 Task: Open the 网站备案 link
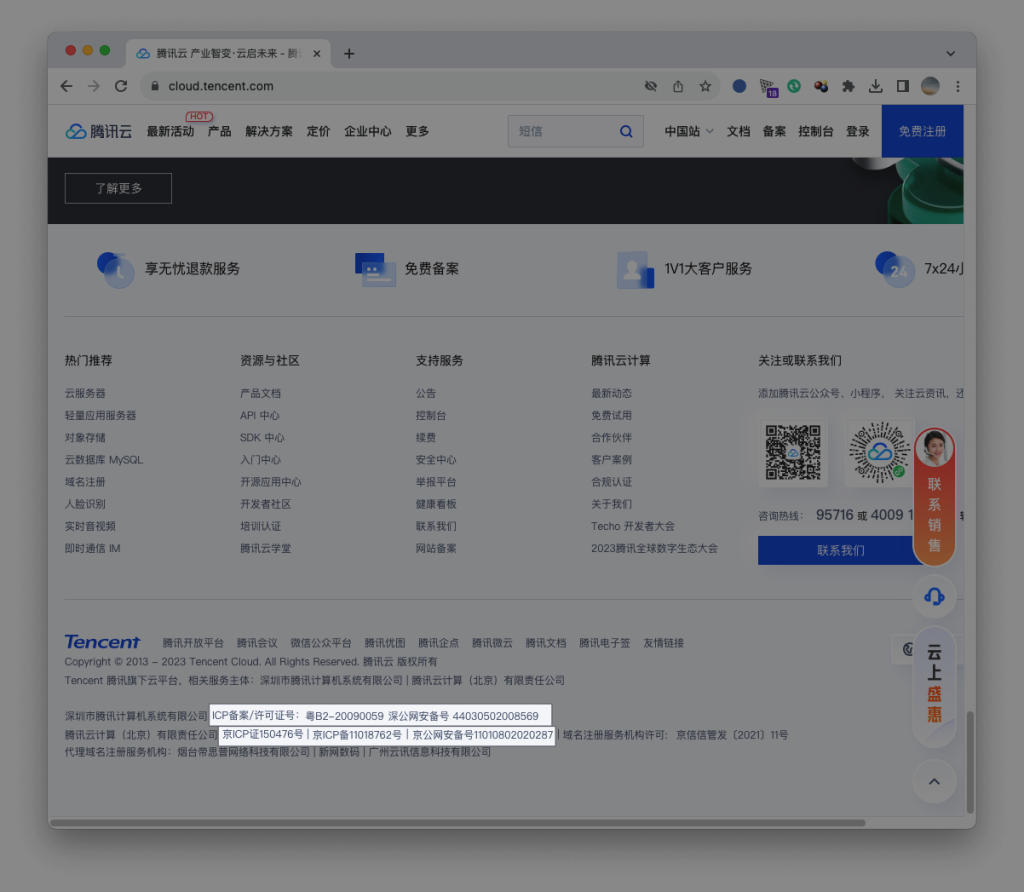click(x=436, y=549)
